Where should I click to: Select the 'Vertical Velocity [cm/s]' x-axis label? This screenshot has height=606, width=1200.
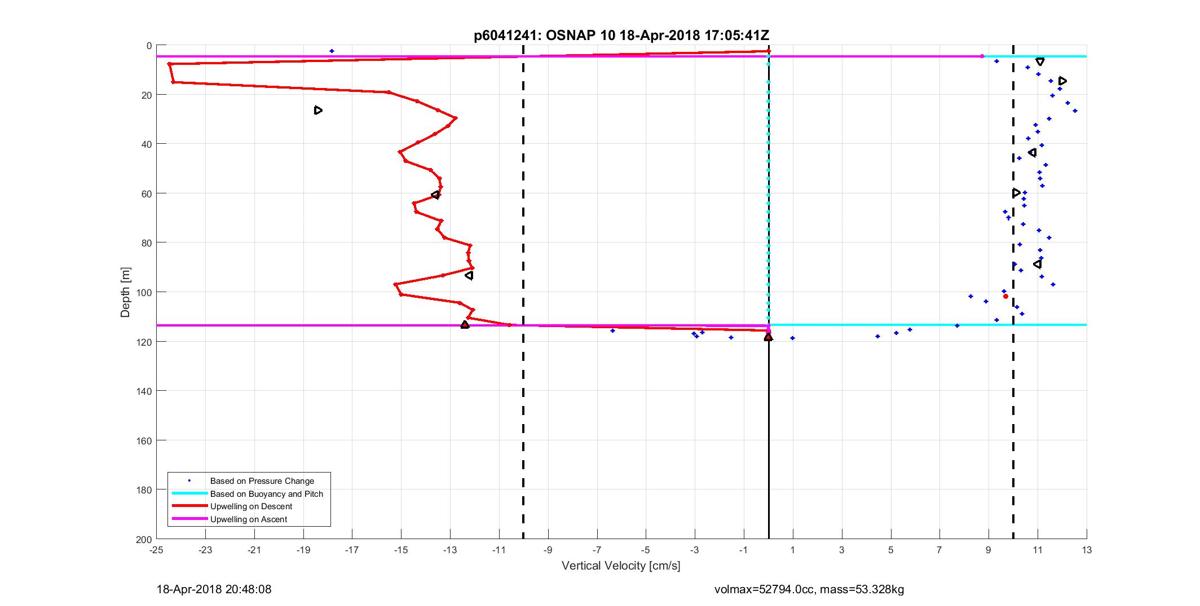(621, 566)
